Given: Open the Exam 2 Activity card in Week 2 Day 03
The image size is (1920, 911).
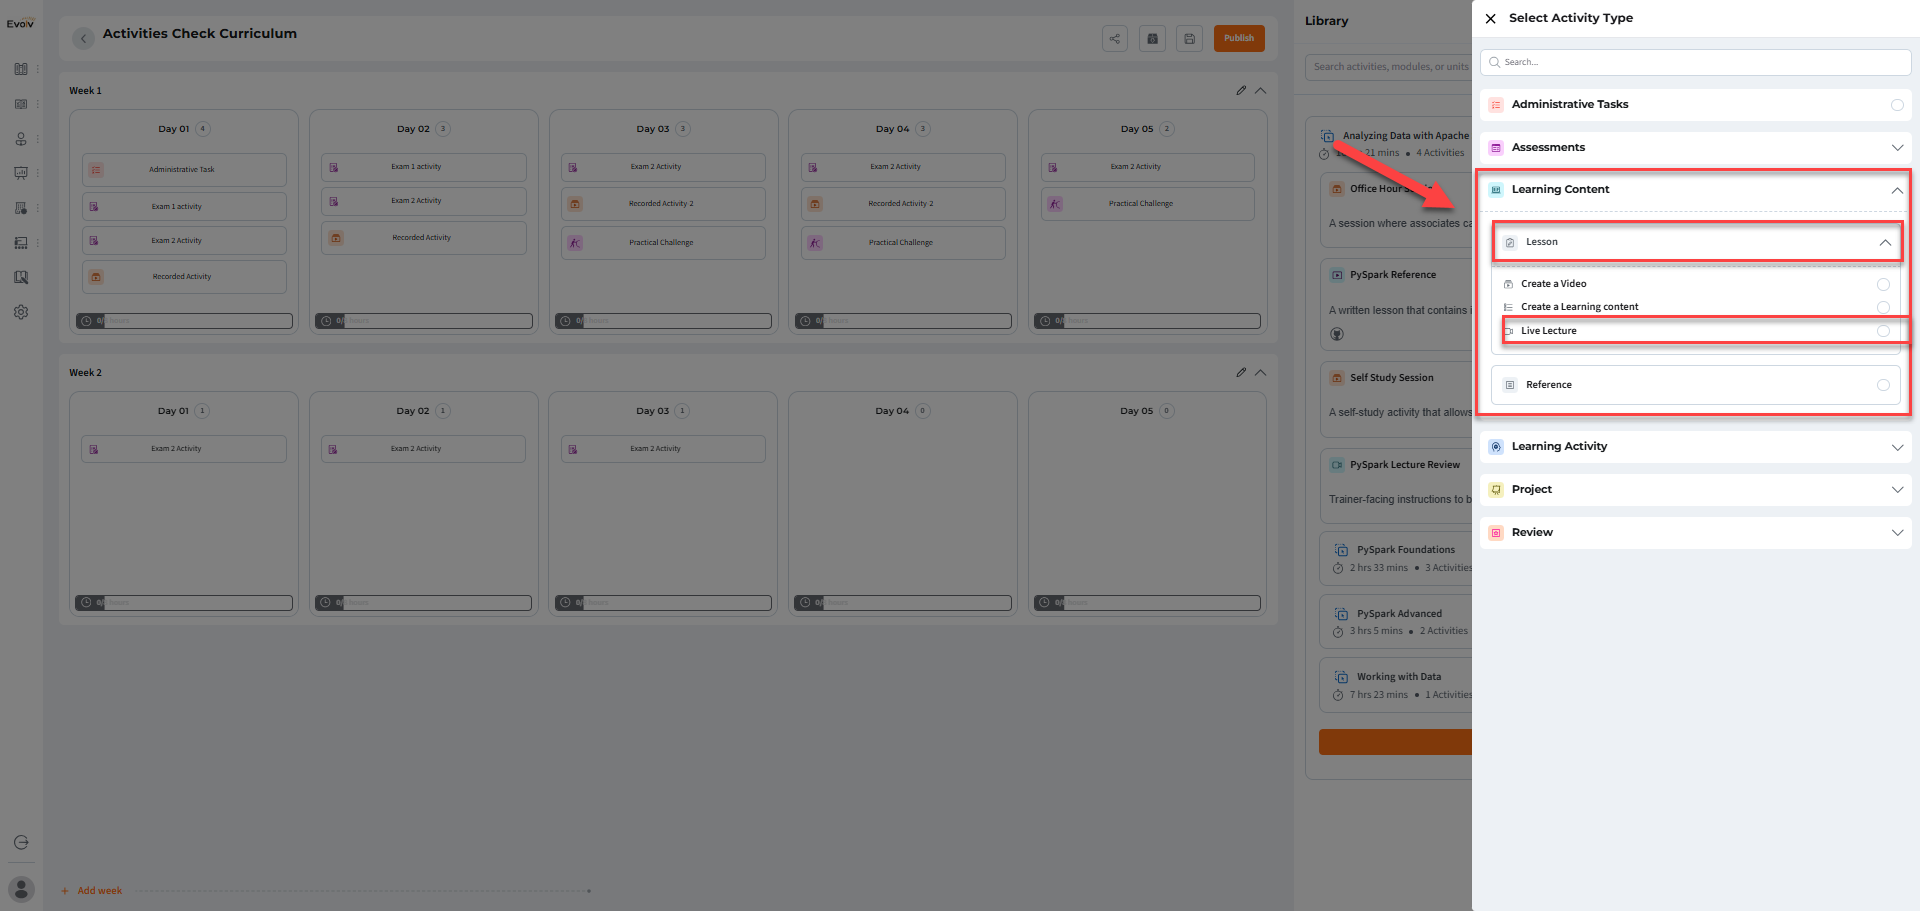Looking at the screenshot, I should [x=663, y=449].
